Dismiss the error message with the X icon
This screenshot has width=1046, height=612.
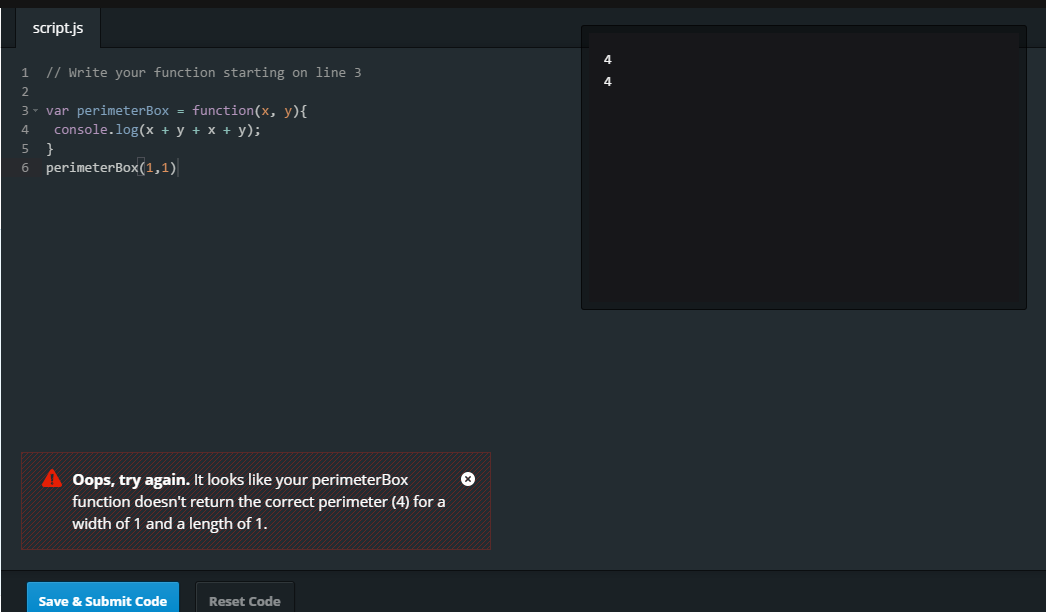[x=467, y=479]
